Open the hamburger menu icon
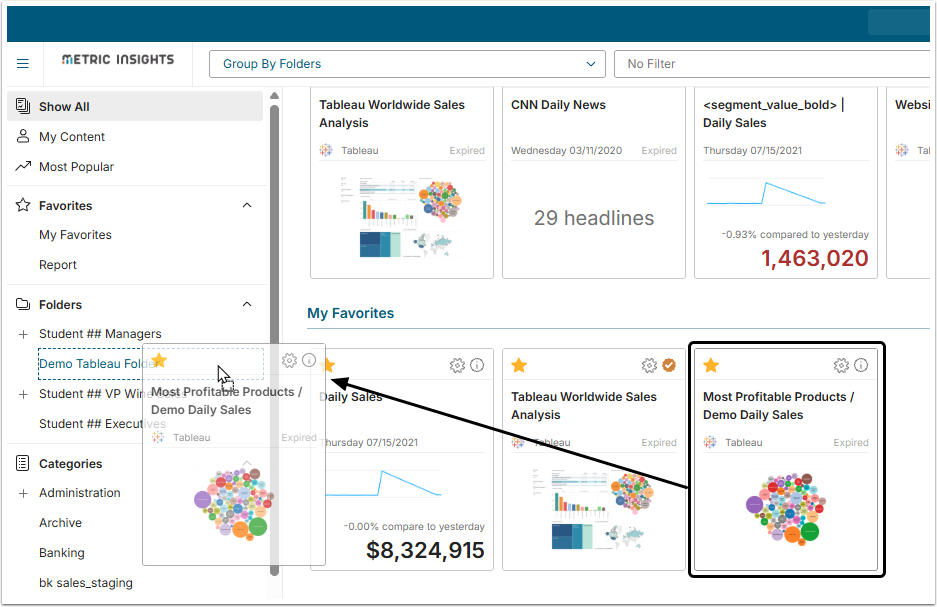Screen dimensions: 937x607 tap(23, 63)
